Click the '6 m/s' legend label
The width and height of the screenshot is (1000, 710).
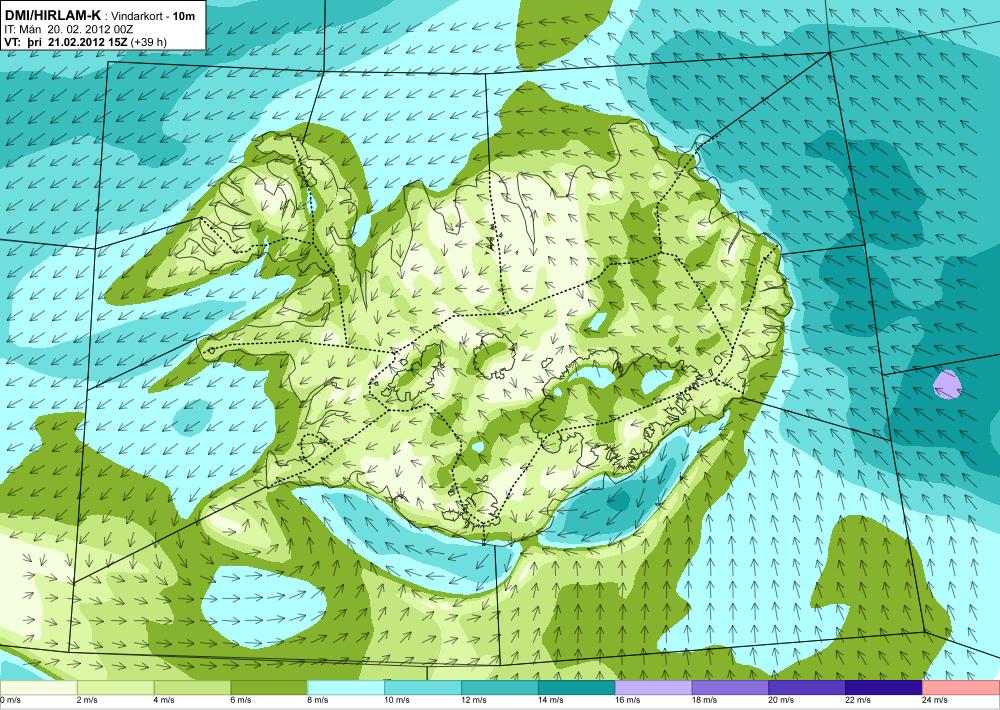click(x=240, y=700)
